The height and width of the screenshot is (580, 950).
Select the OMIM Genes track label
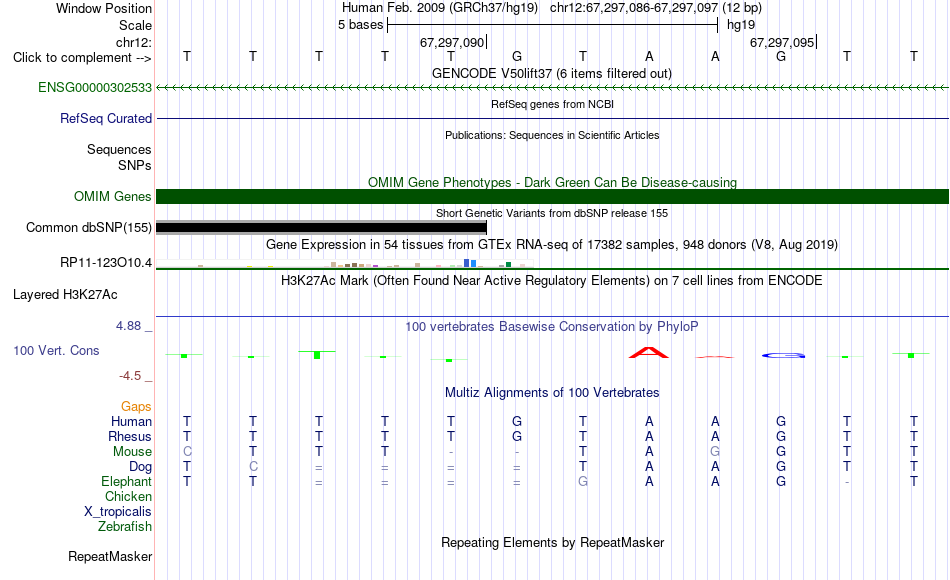(112, 196)
